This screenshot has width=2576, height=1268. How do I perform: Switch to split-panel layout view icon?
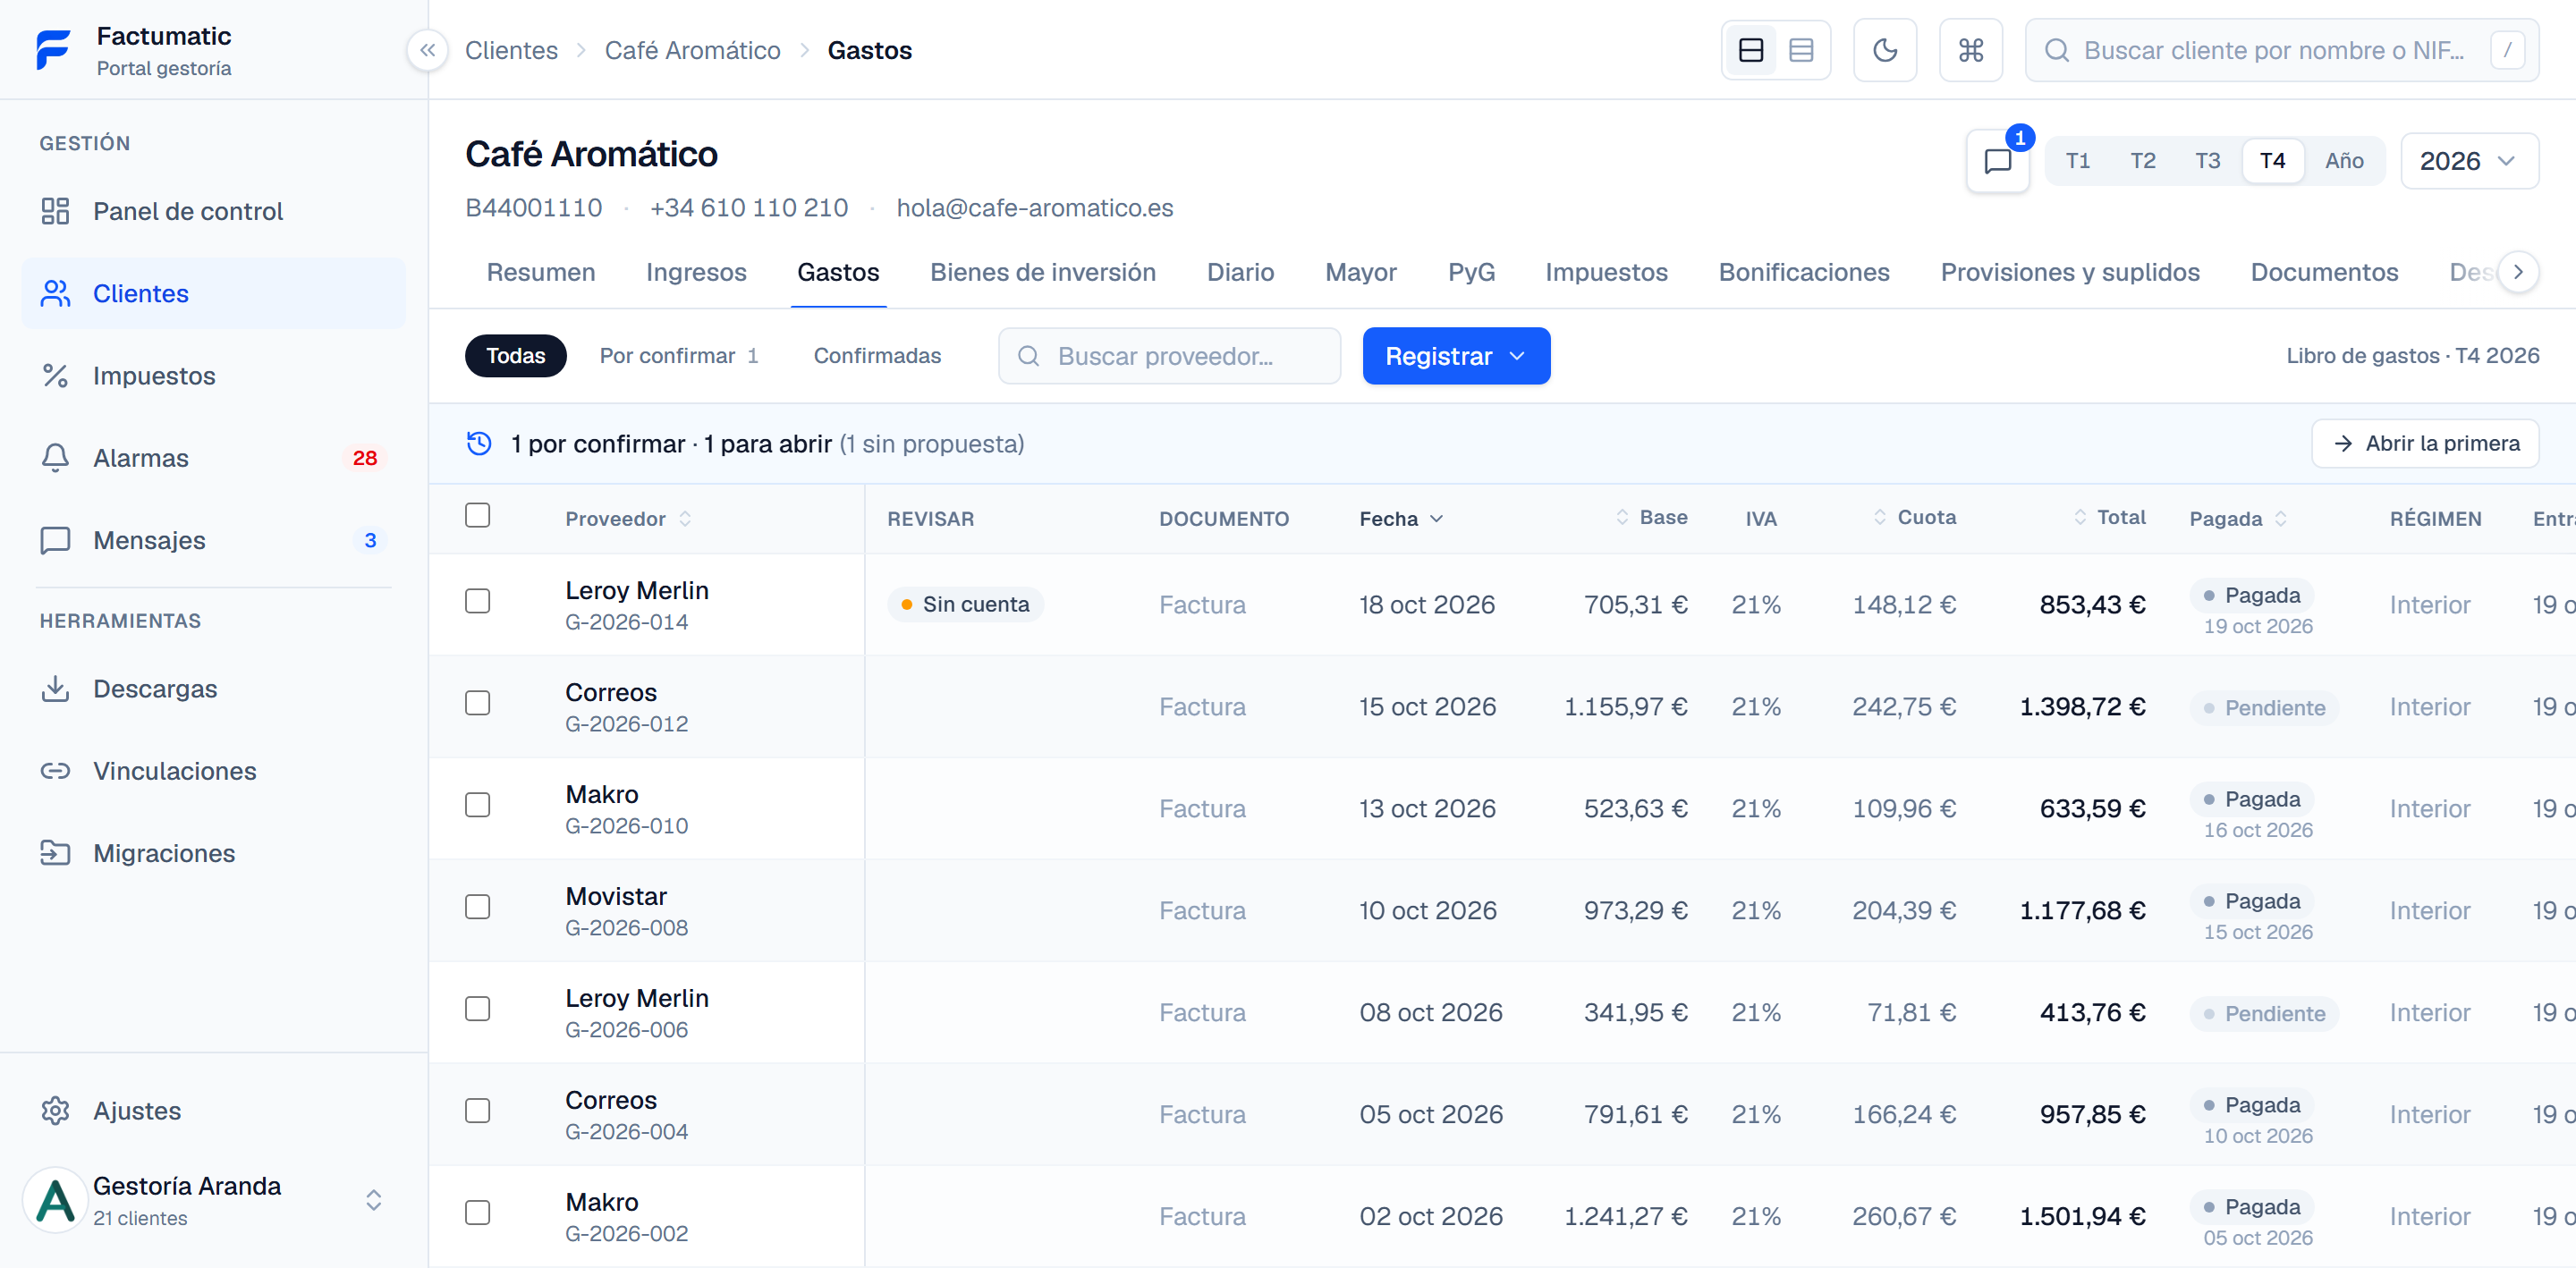(x=1750, y=50)
